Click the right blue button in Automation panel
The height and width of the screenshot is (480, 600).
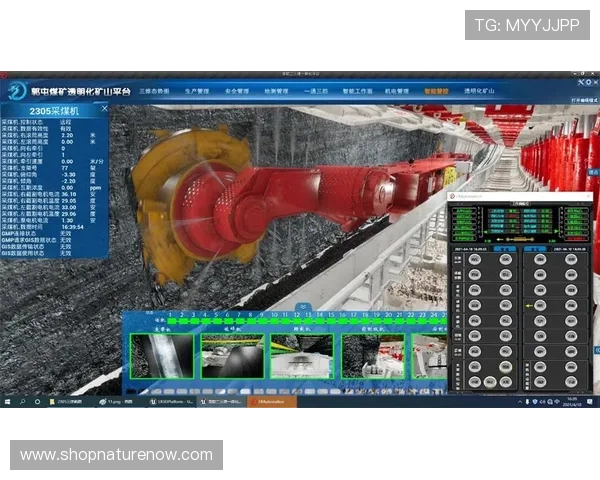[535, 249]
